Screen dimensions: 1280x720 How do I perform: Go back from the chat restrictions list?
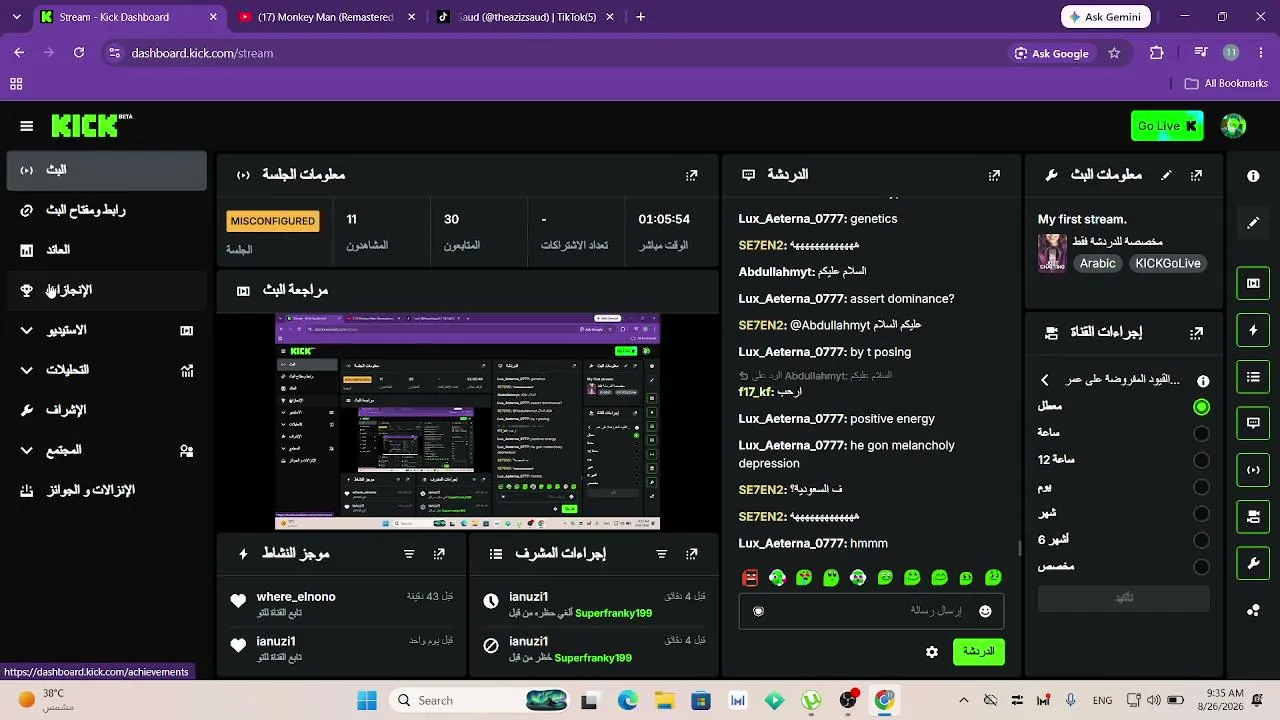click(1045, 380)
